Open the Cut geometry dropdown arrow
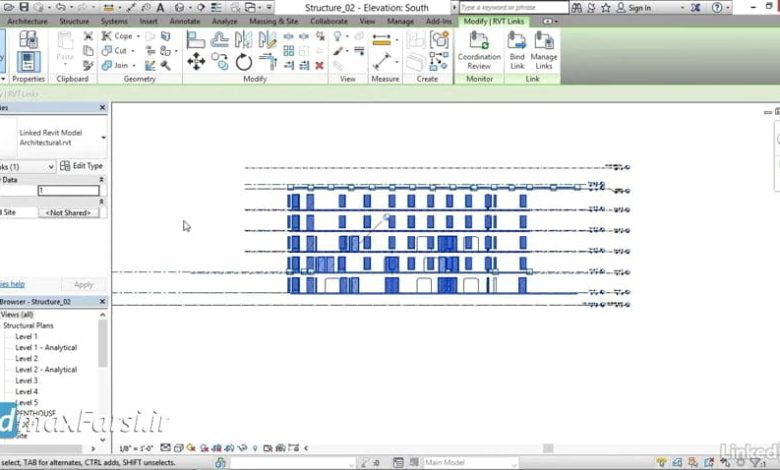 pyautogui.click(x=133, y=51)
